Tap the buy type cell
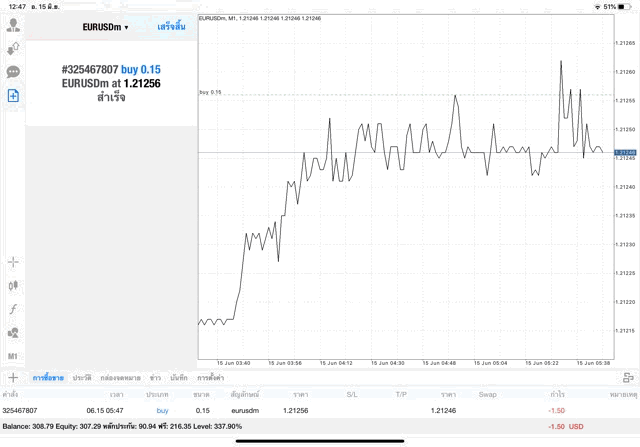The image size is (640, 447). [162, 411]
